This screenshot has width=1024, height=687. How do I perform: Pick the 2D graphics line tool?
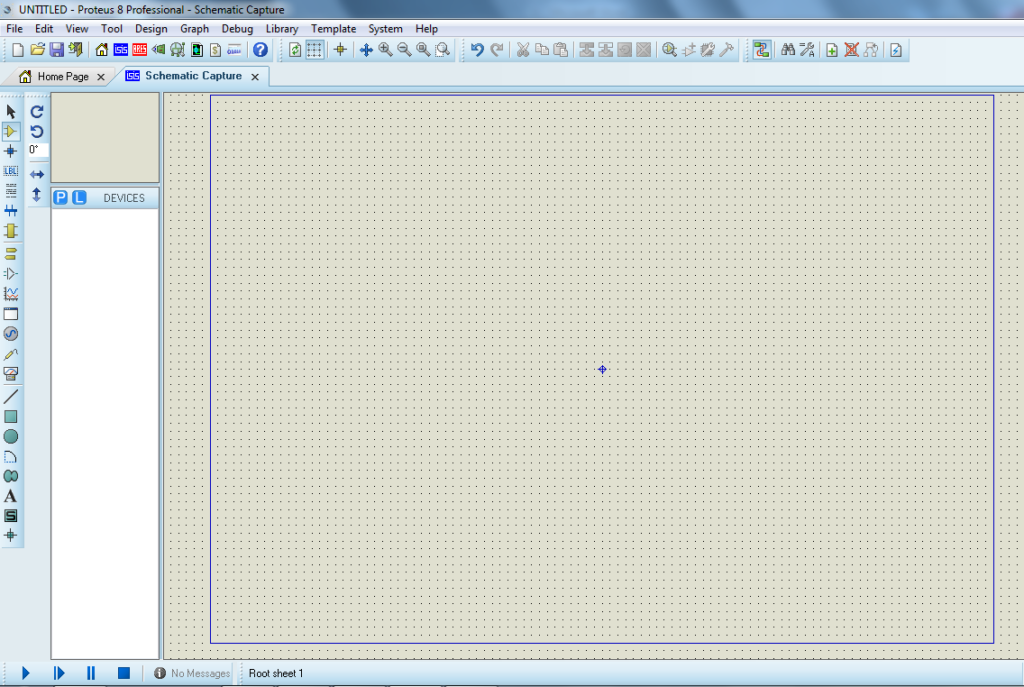click(11, 396)
